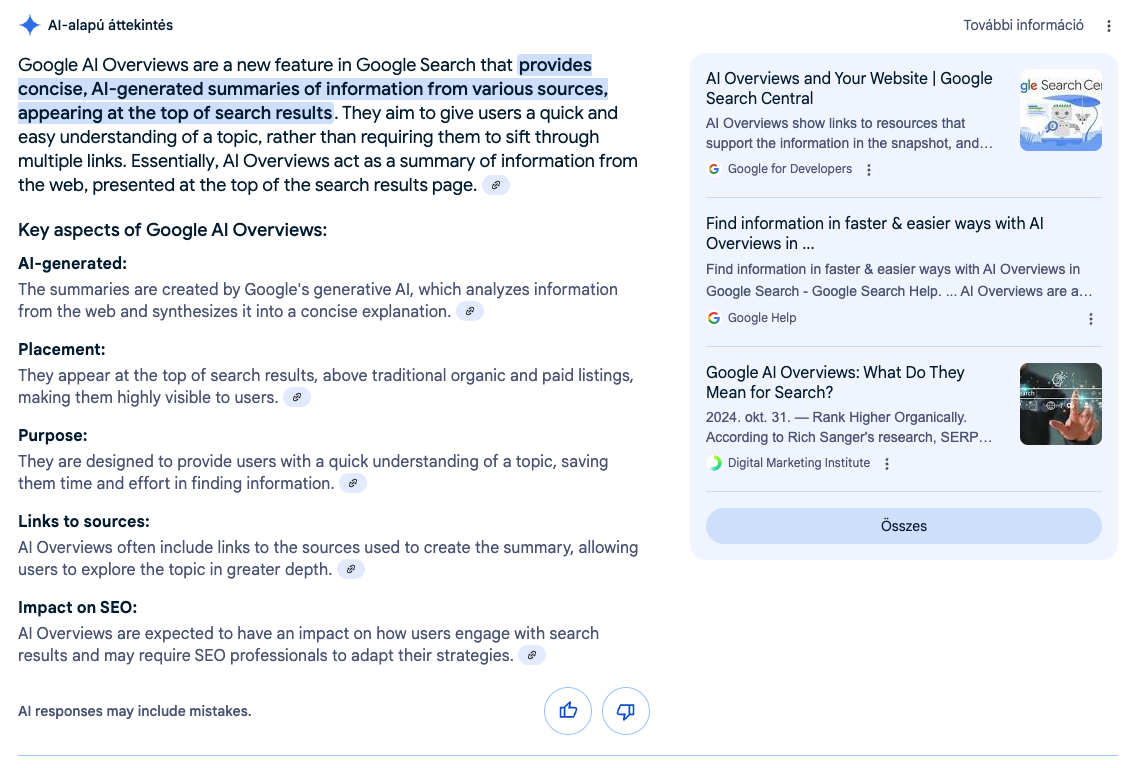1137x768 pixels.
Task: Click the link icon after Placement text
Action: click(297, 397)
